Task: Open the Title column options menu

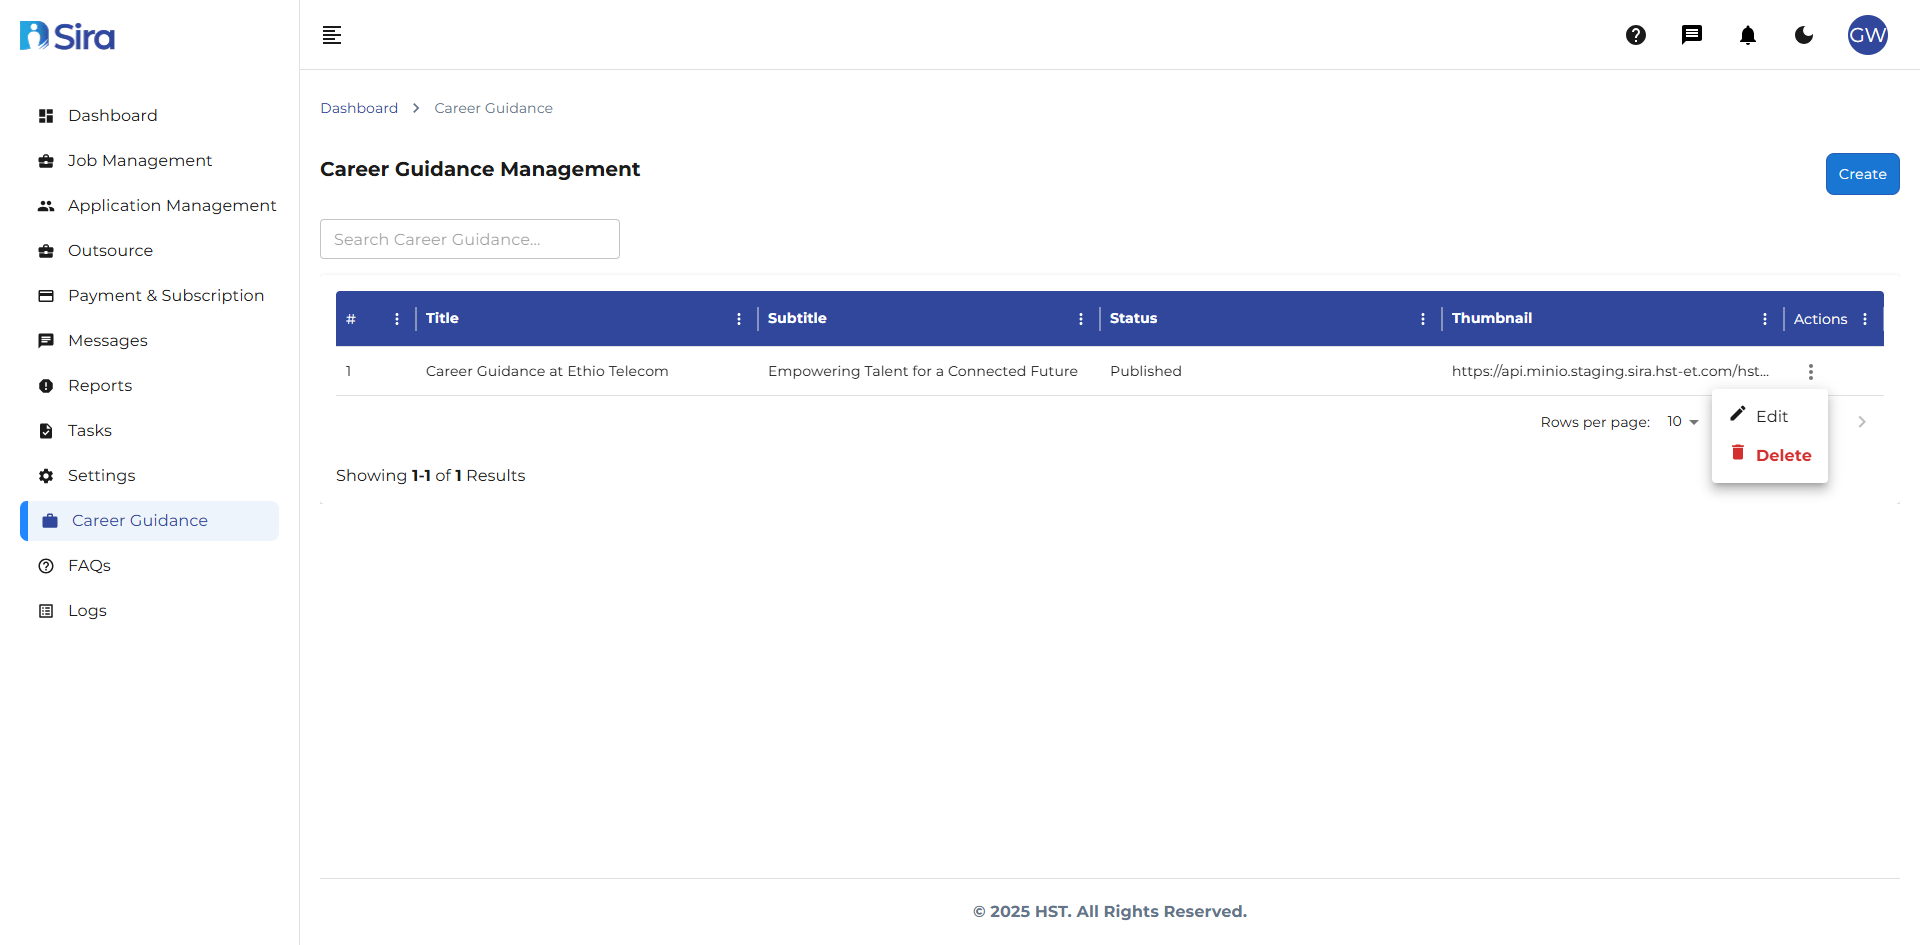Action: pyautogui.click(x=738, y=318)
